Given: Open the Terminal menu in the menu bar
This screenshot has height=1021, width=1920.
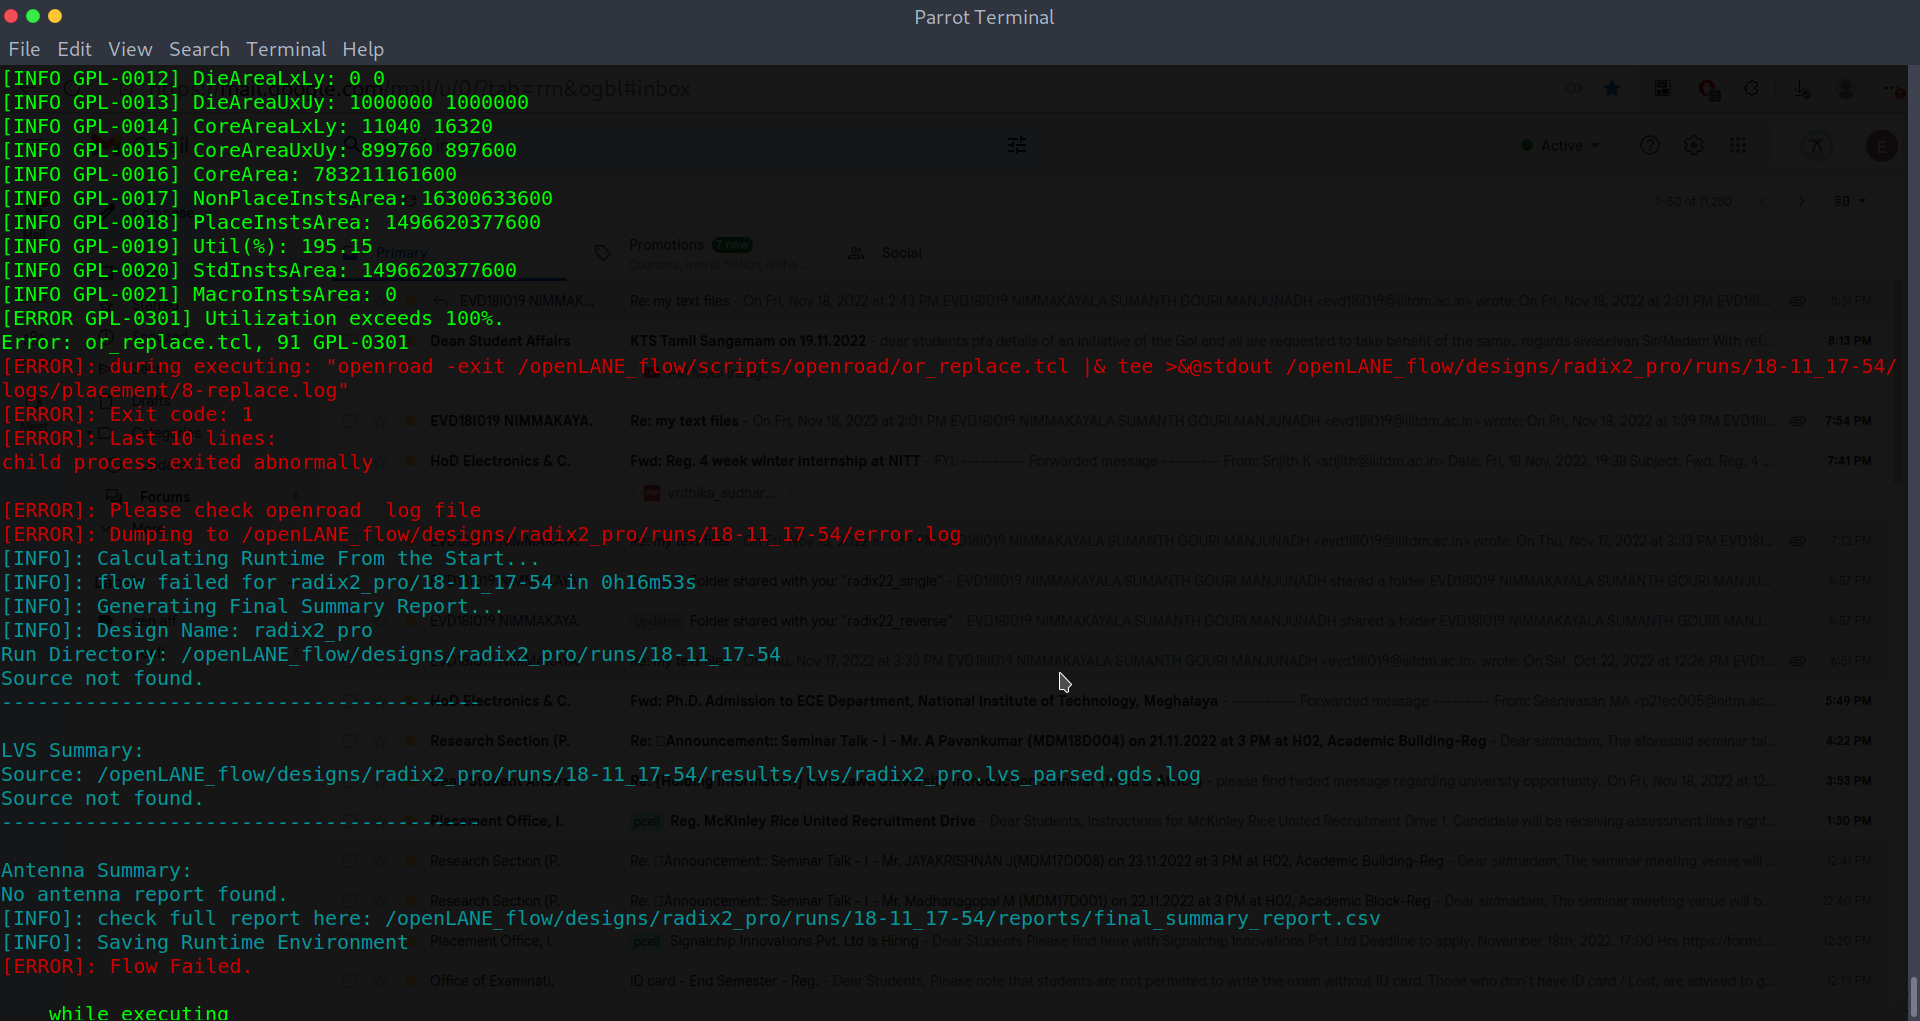Looking at the screenshot, I should click(x=285, y=49).
